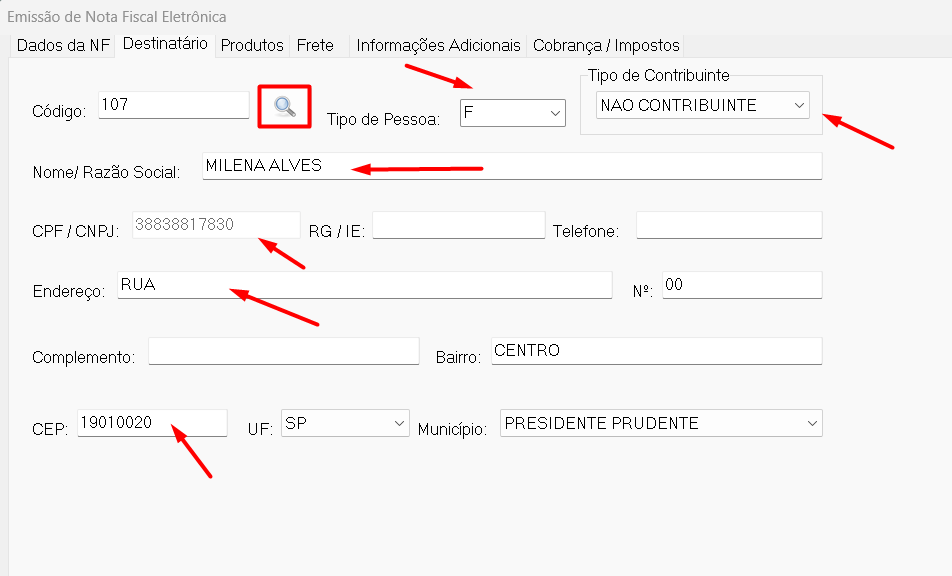This screenshot has width=952, height=576.
Task: Open the Cobrança / Impostos tab
Action: coord(606,45)
